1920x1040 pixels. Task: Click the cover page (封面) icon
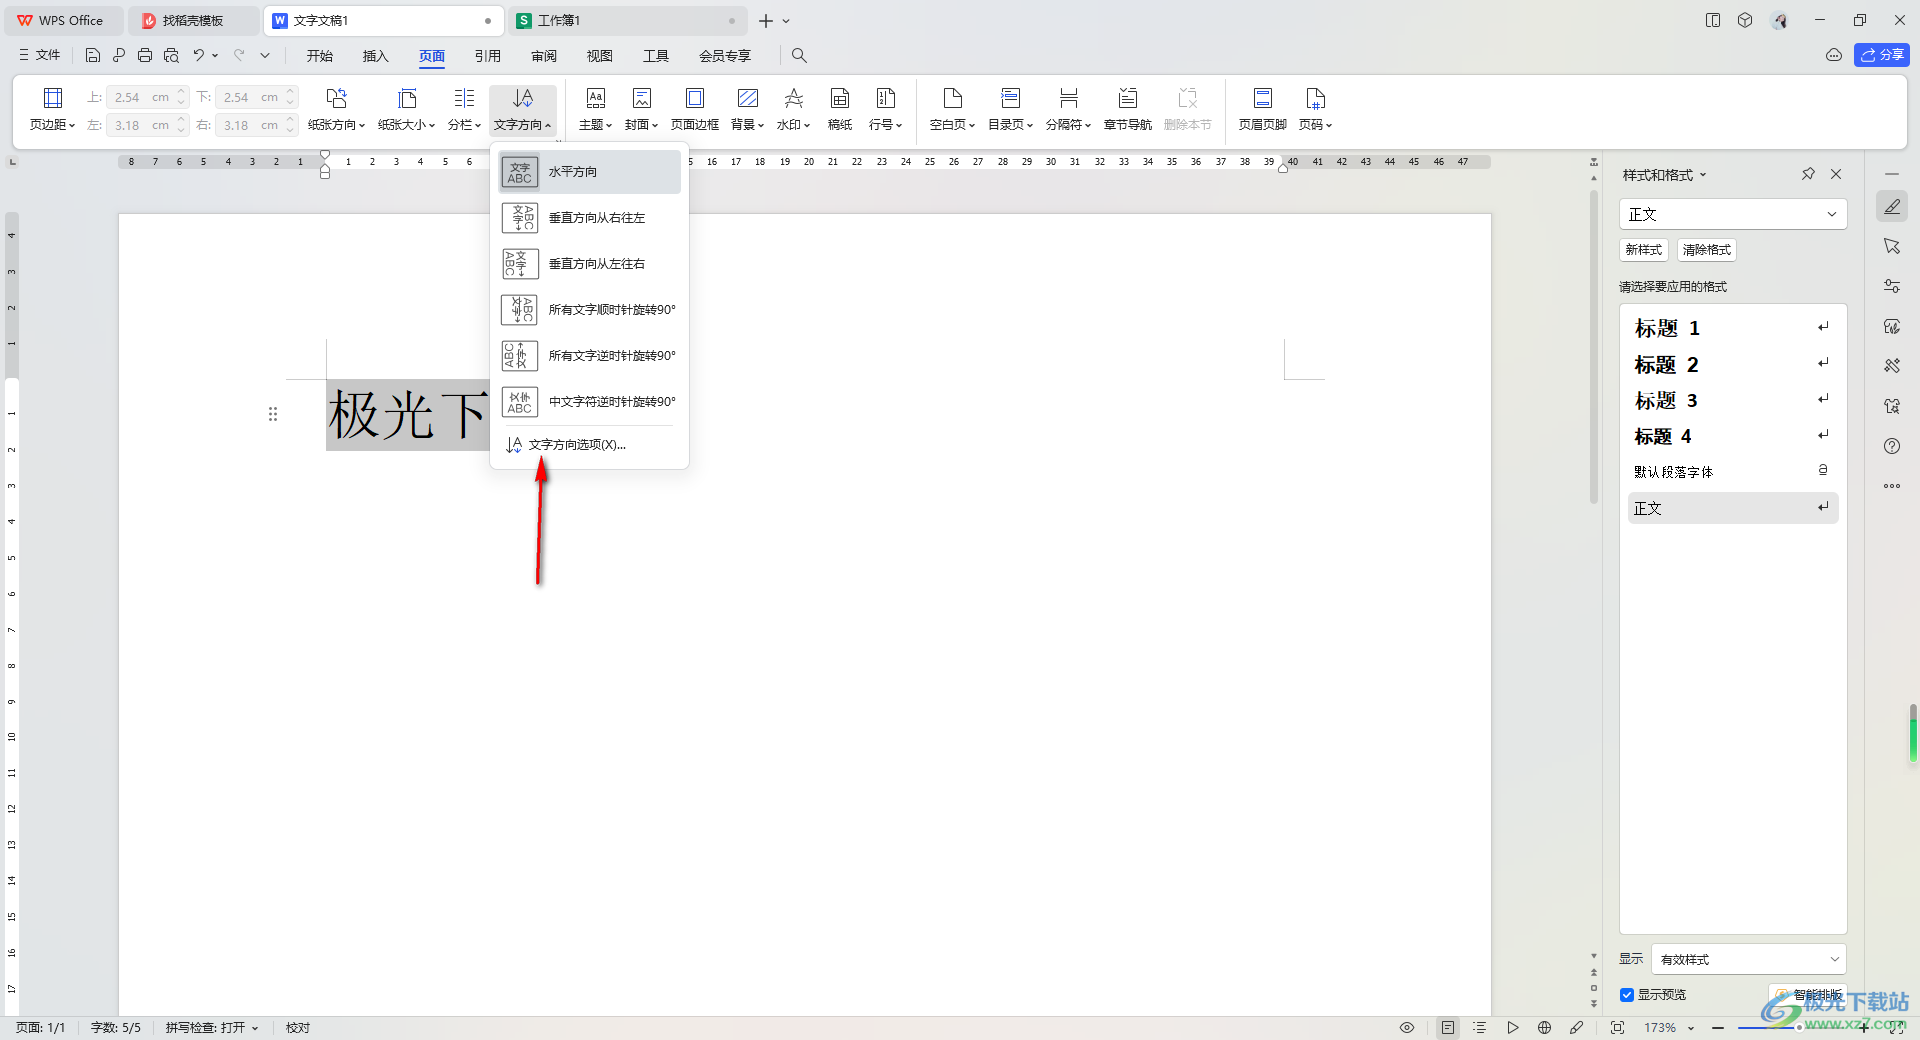click(x=642, y=98)
